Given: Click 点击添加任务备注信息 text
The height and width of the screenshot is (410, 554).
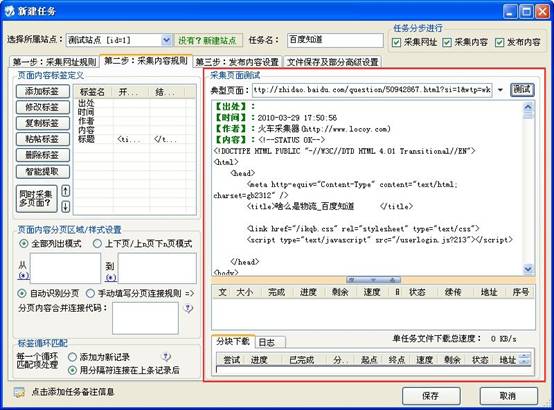Looking at the screenshot, I should click(x=73, y=392).
